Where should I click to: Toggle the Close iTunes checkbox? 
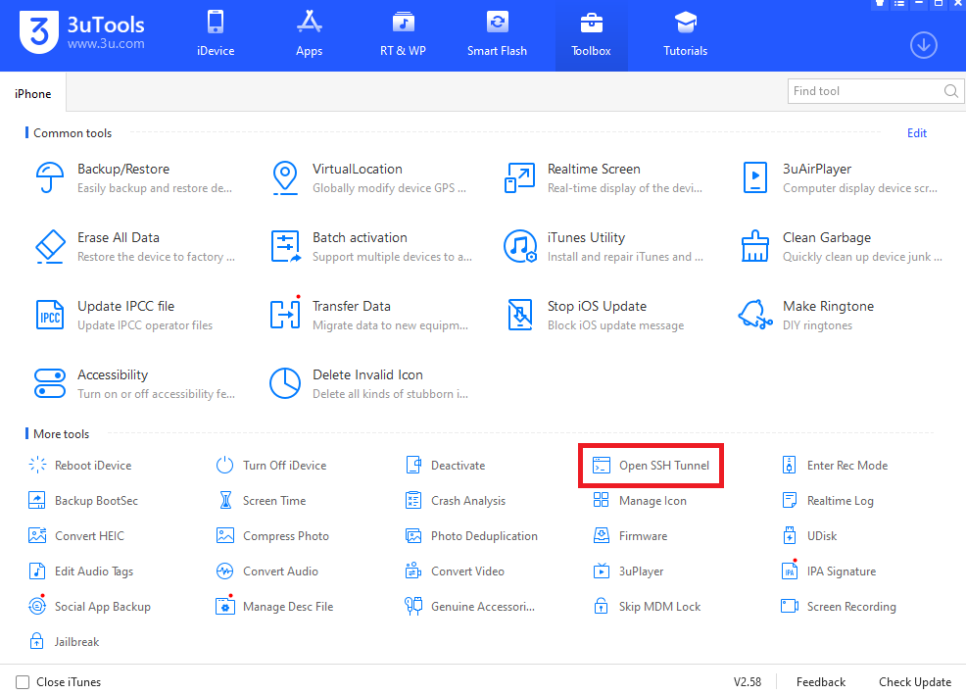pyautogui.click(x=23, y=682)
